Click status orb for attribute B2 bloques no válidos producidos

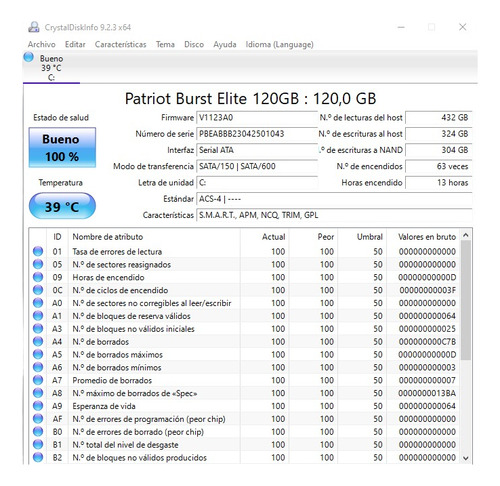(38, 458)
